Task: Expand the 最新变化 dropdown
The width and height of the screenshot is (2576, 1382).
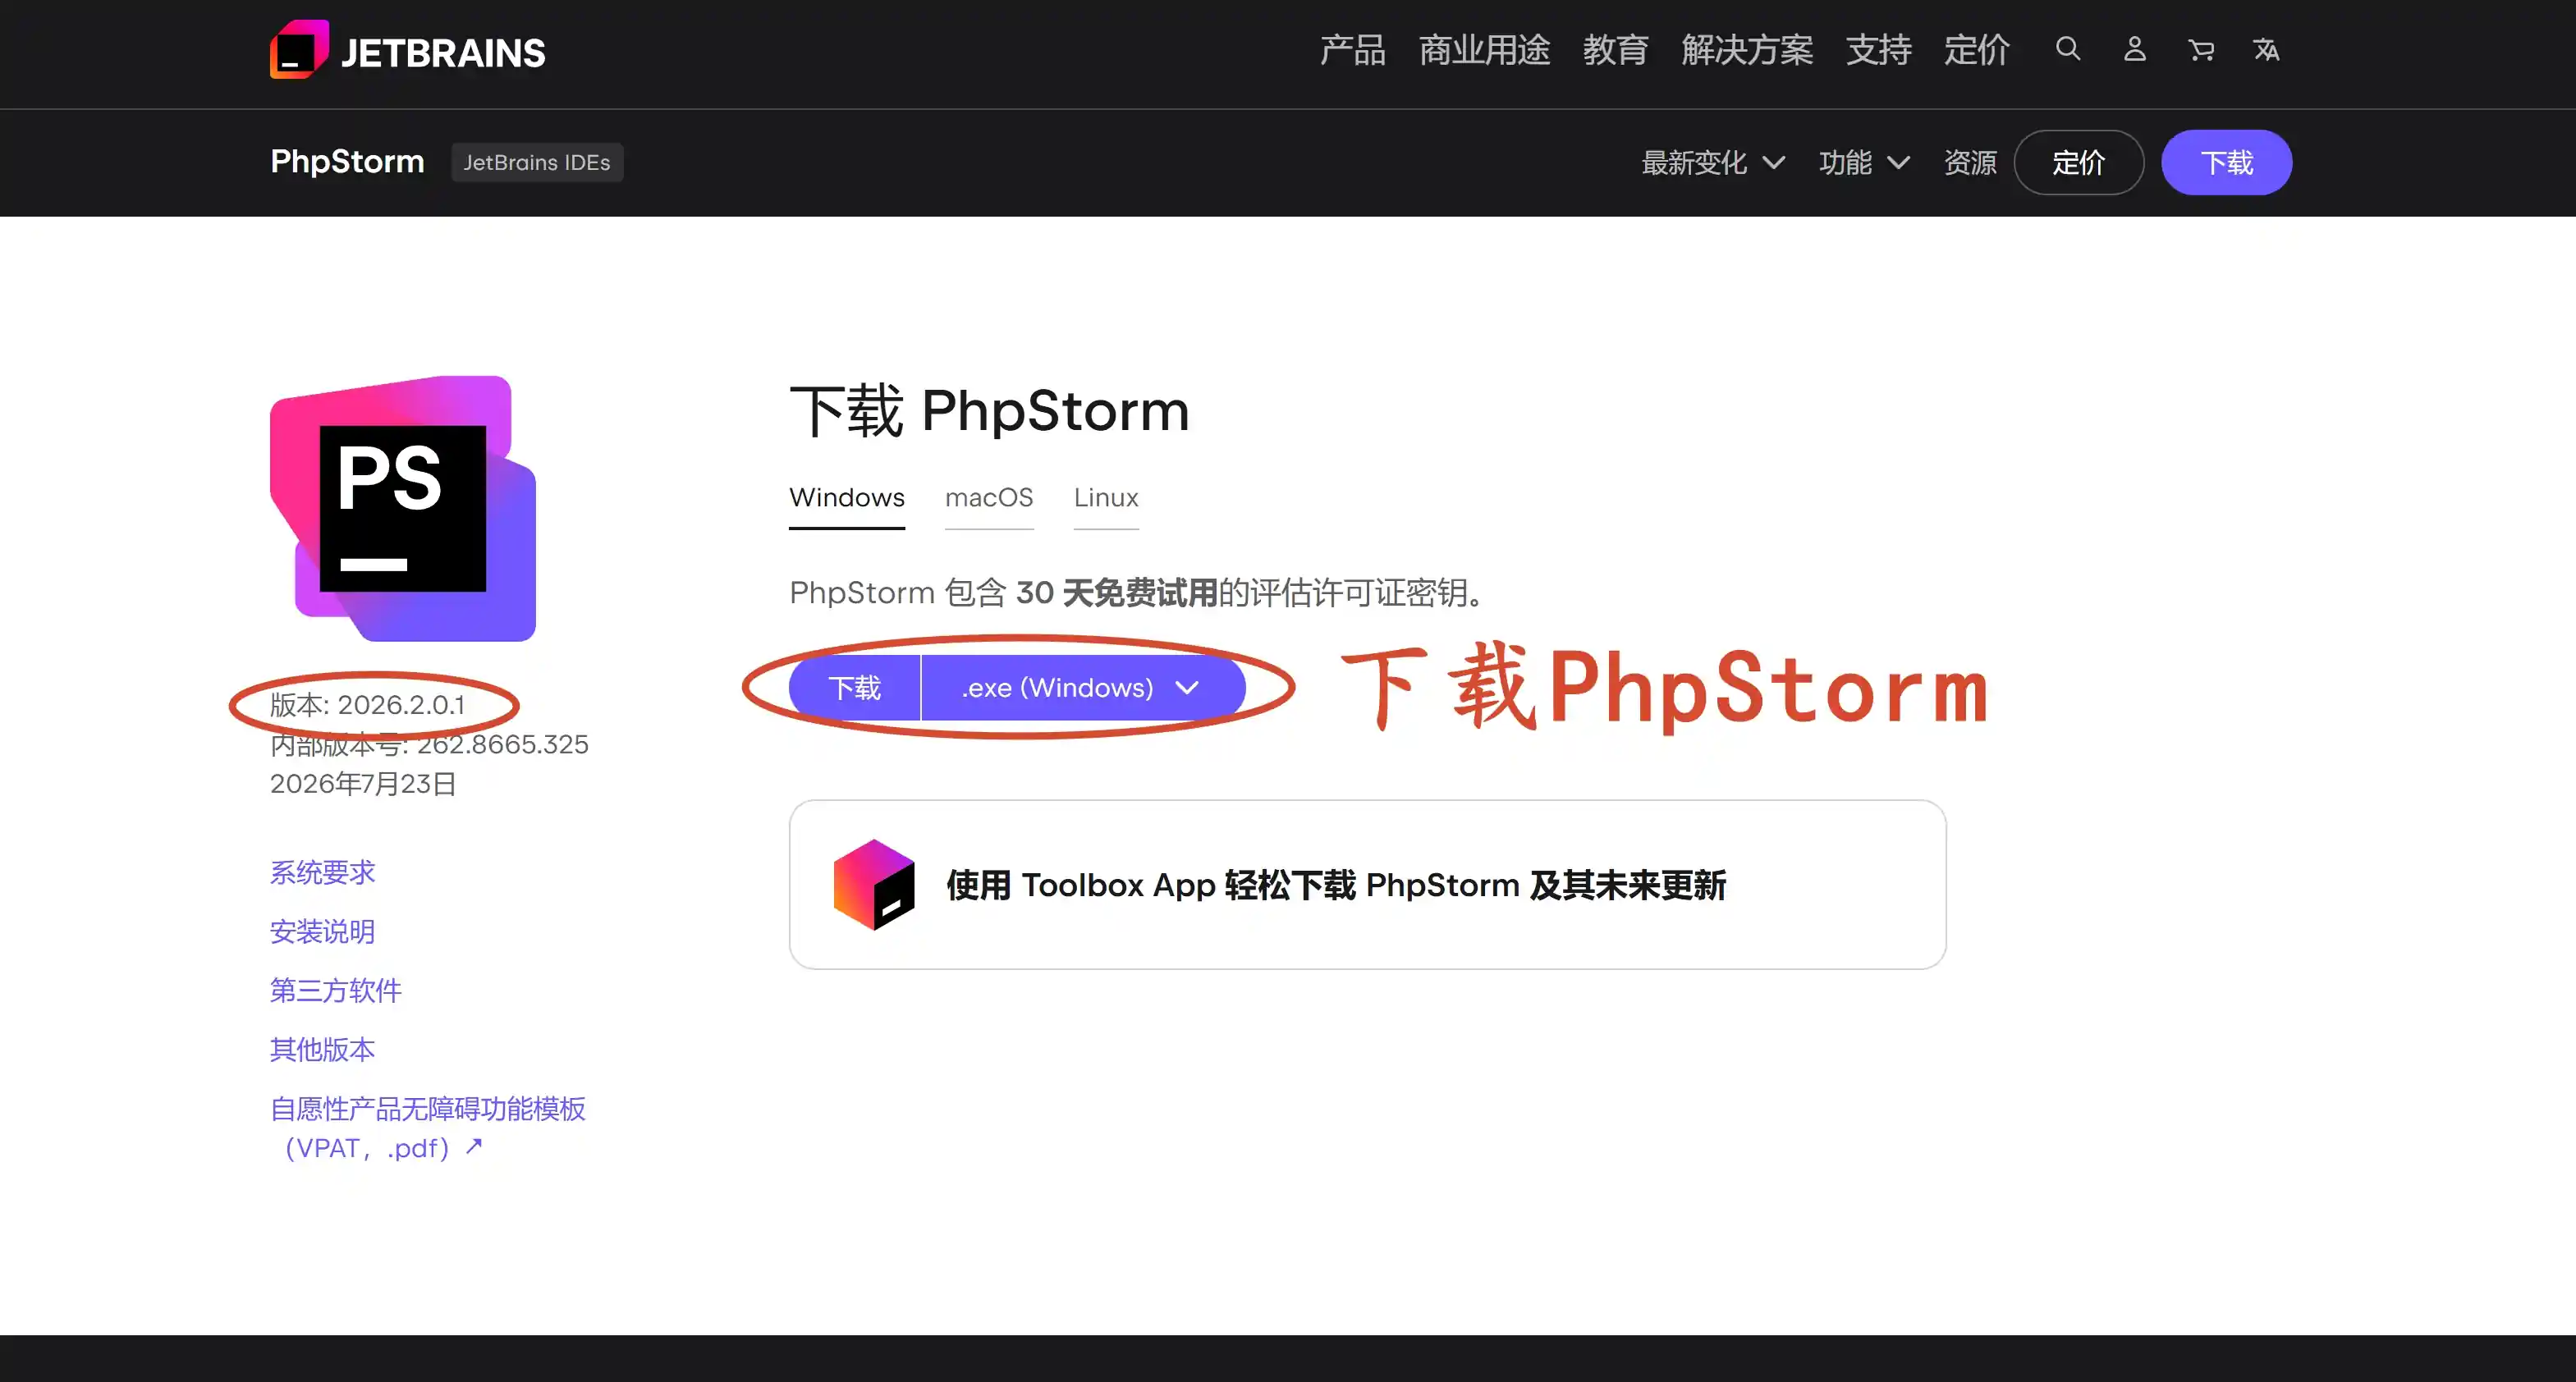Action: [x=1713, y=162]
